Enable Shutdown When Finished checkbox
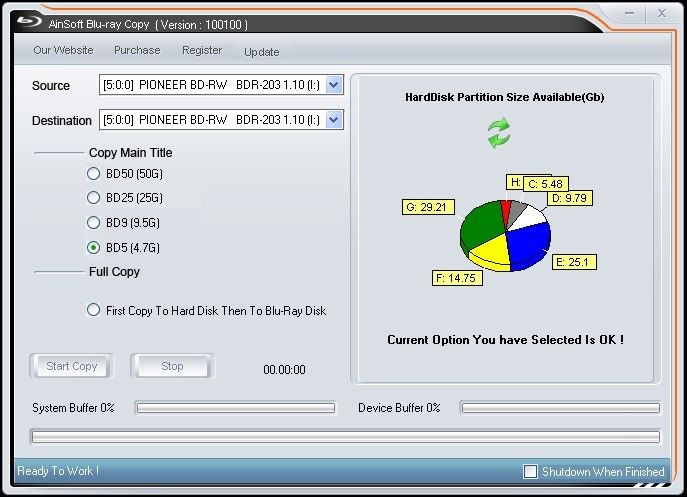The height and width of the screenshot is (497, 687). pos(530,472)
